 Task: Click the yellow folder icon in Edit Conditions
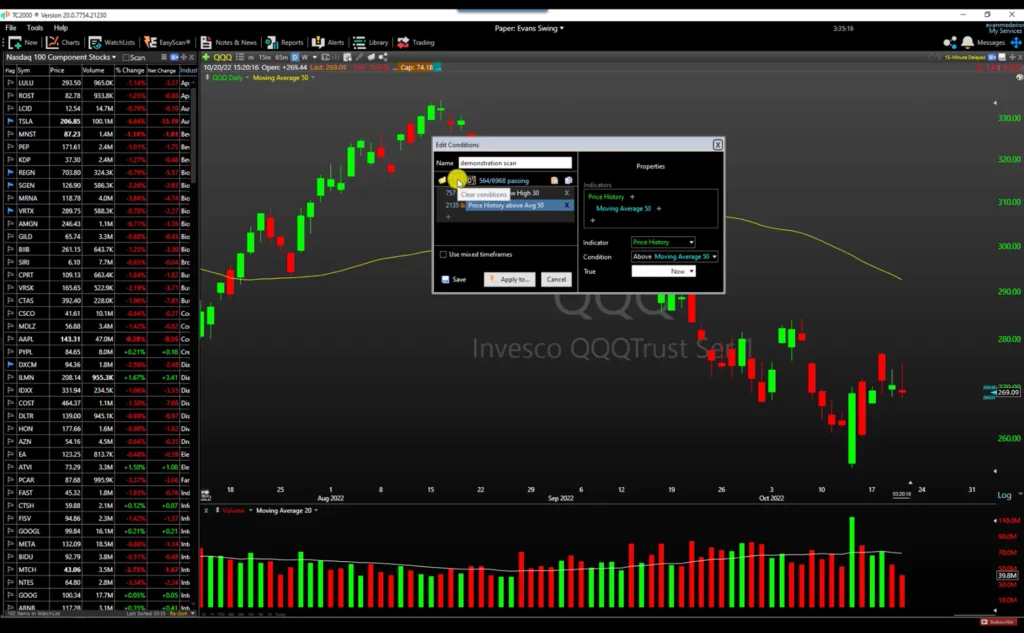tap(440, 180)
